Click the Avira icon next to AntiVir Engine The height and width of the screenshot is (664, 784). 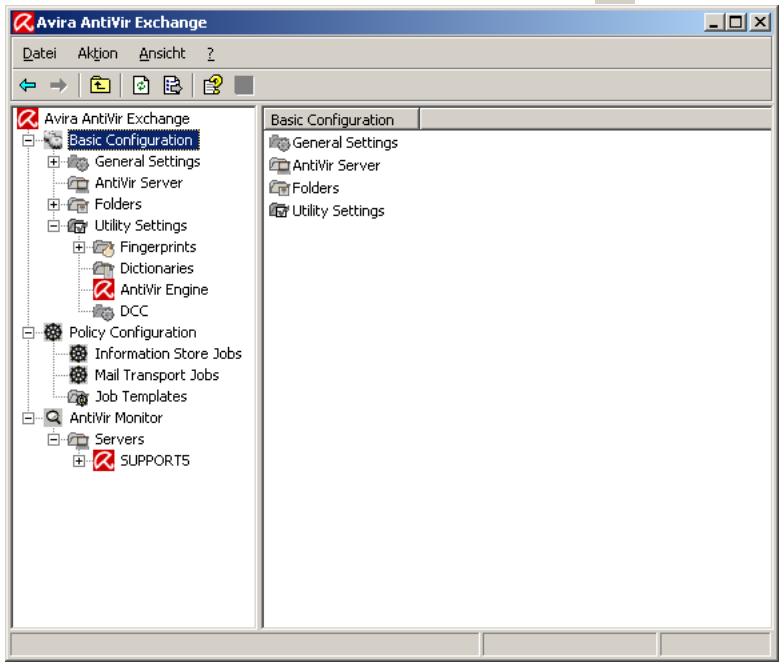click(x=104, y=290)
